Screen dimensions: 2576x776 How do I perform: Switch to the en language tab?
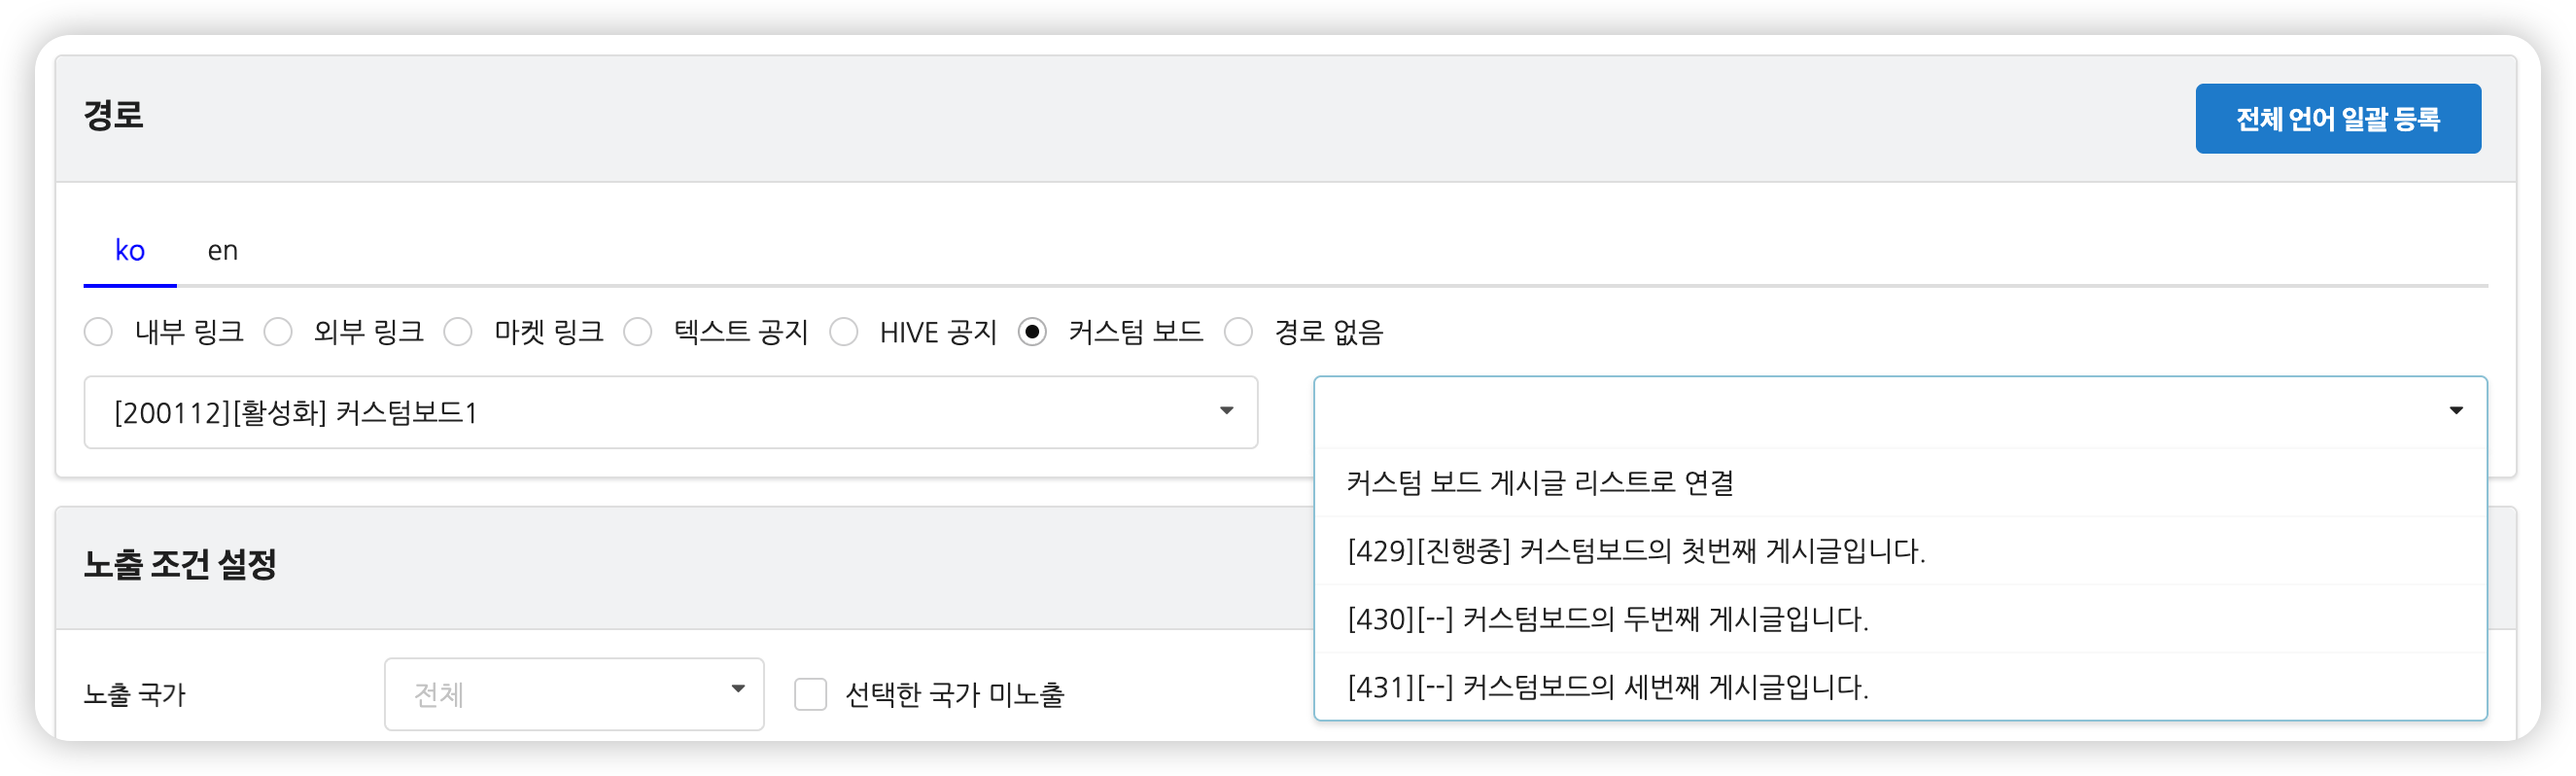pyautogui.click(x=222, y=251)
